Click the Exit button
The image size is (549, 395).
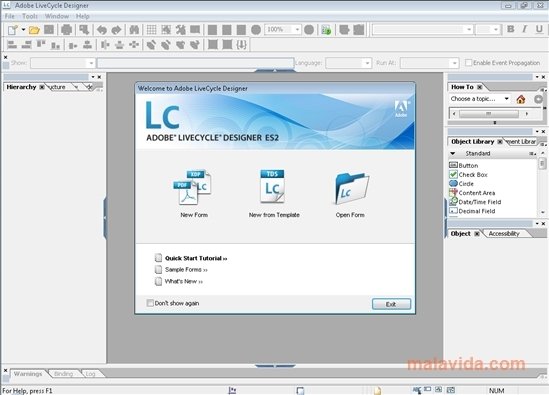tap(391, 304)
